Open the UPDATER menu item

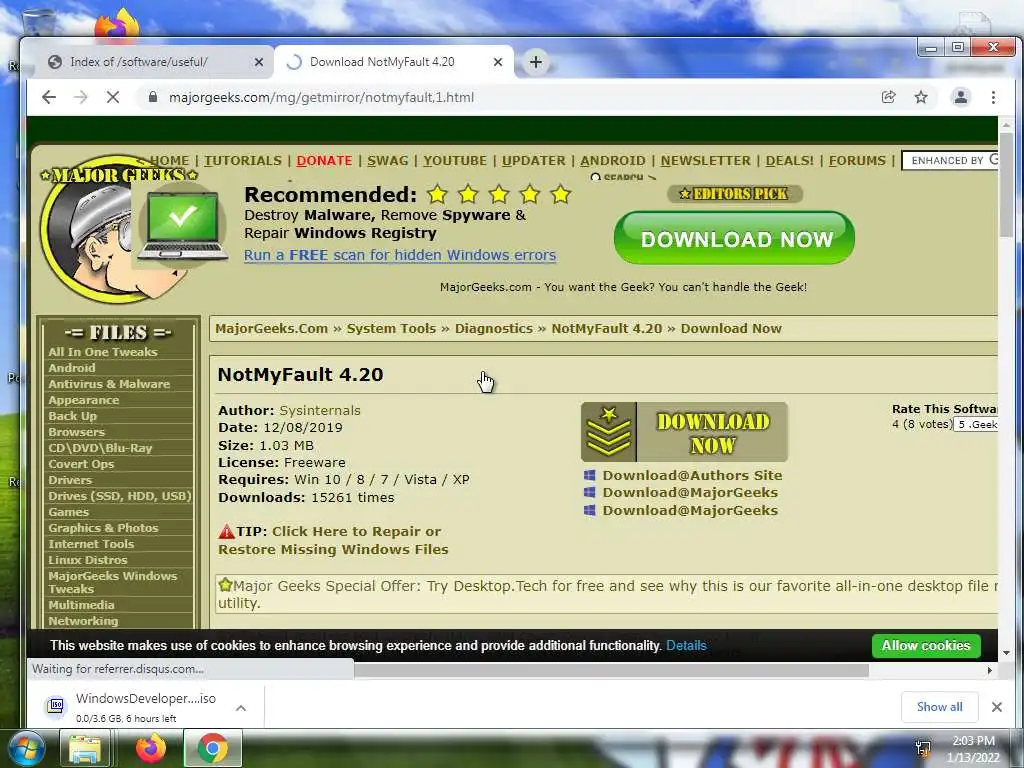(x=534, y=161)
